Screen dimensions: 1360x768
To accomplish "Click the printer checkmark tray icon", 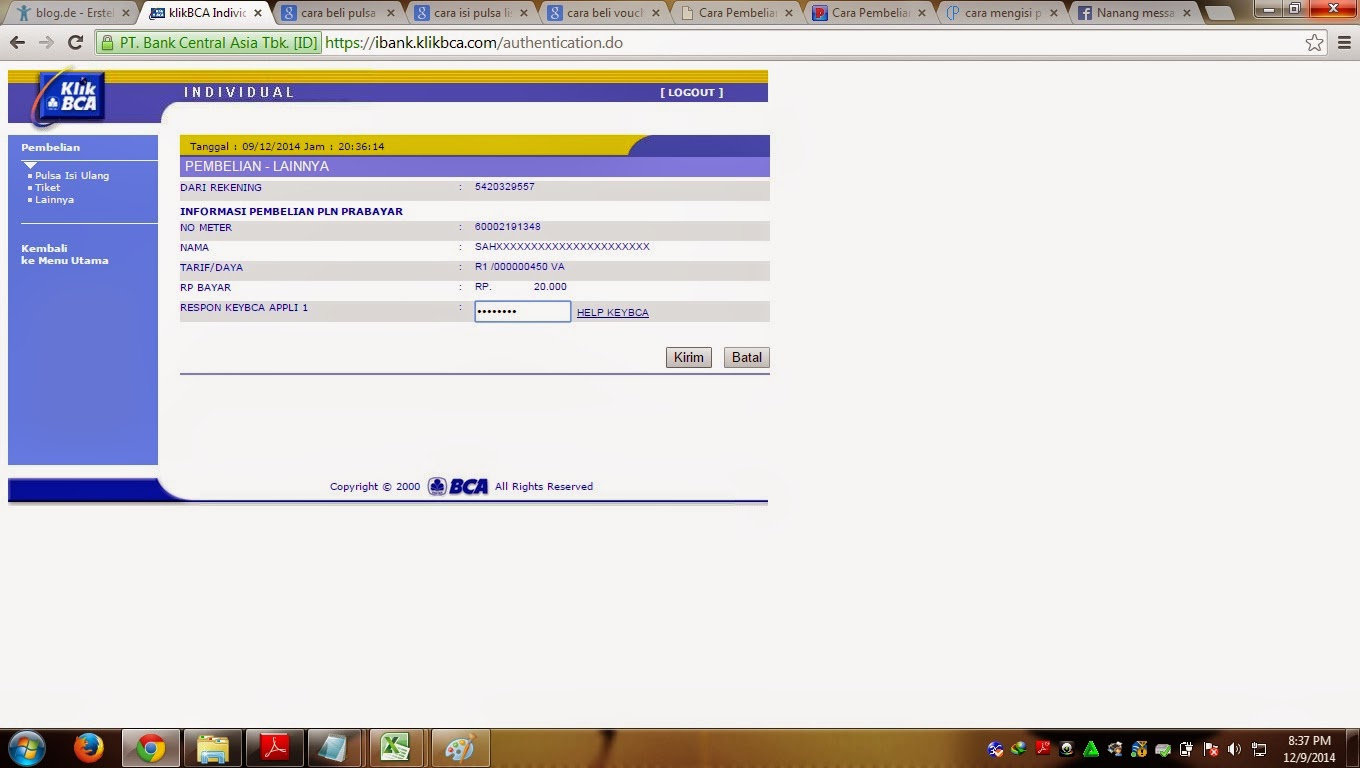I will pos(1163,748).
